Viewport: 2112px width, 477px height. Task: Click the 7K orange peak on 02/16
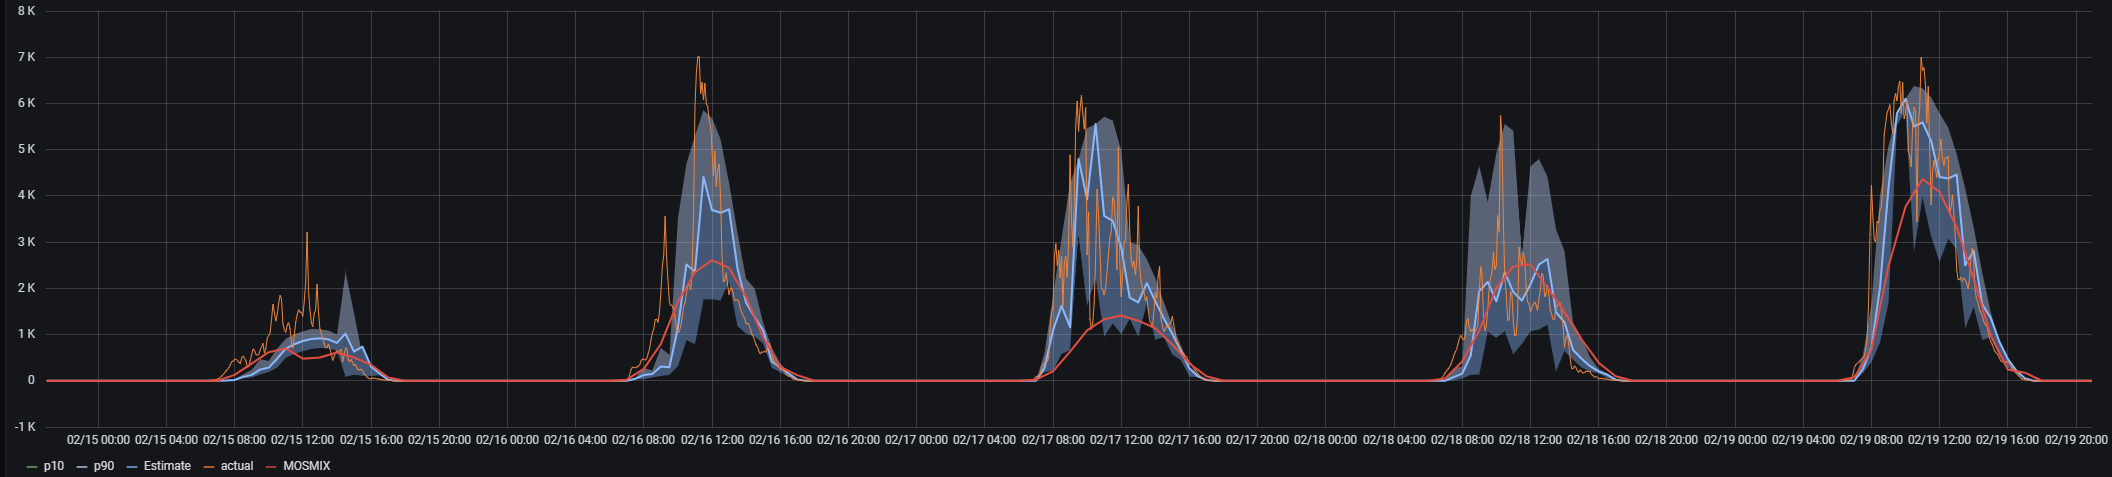(698, 58)
